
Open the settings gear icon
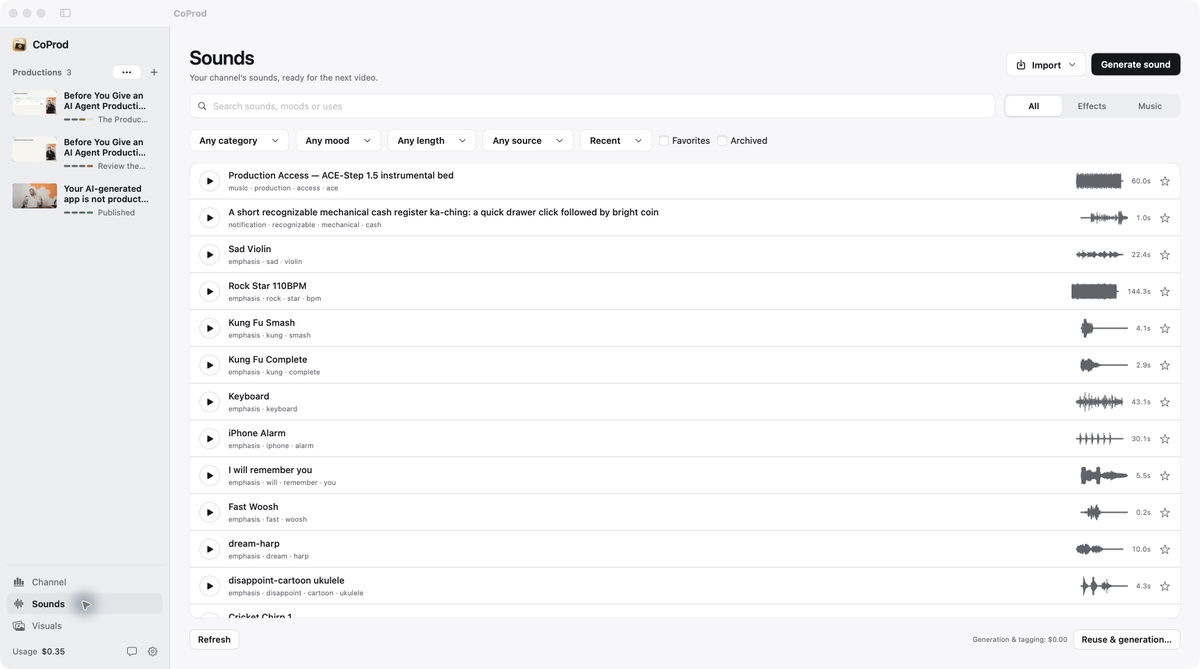(153, 651)
